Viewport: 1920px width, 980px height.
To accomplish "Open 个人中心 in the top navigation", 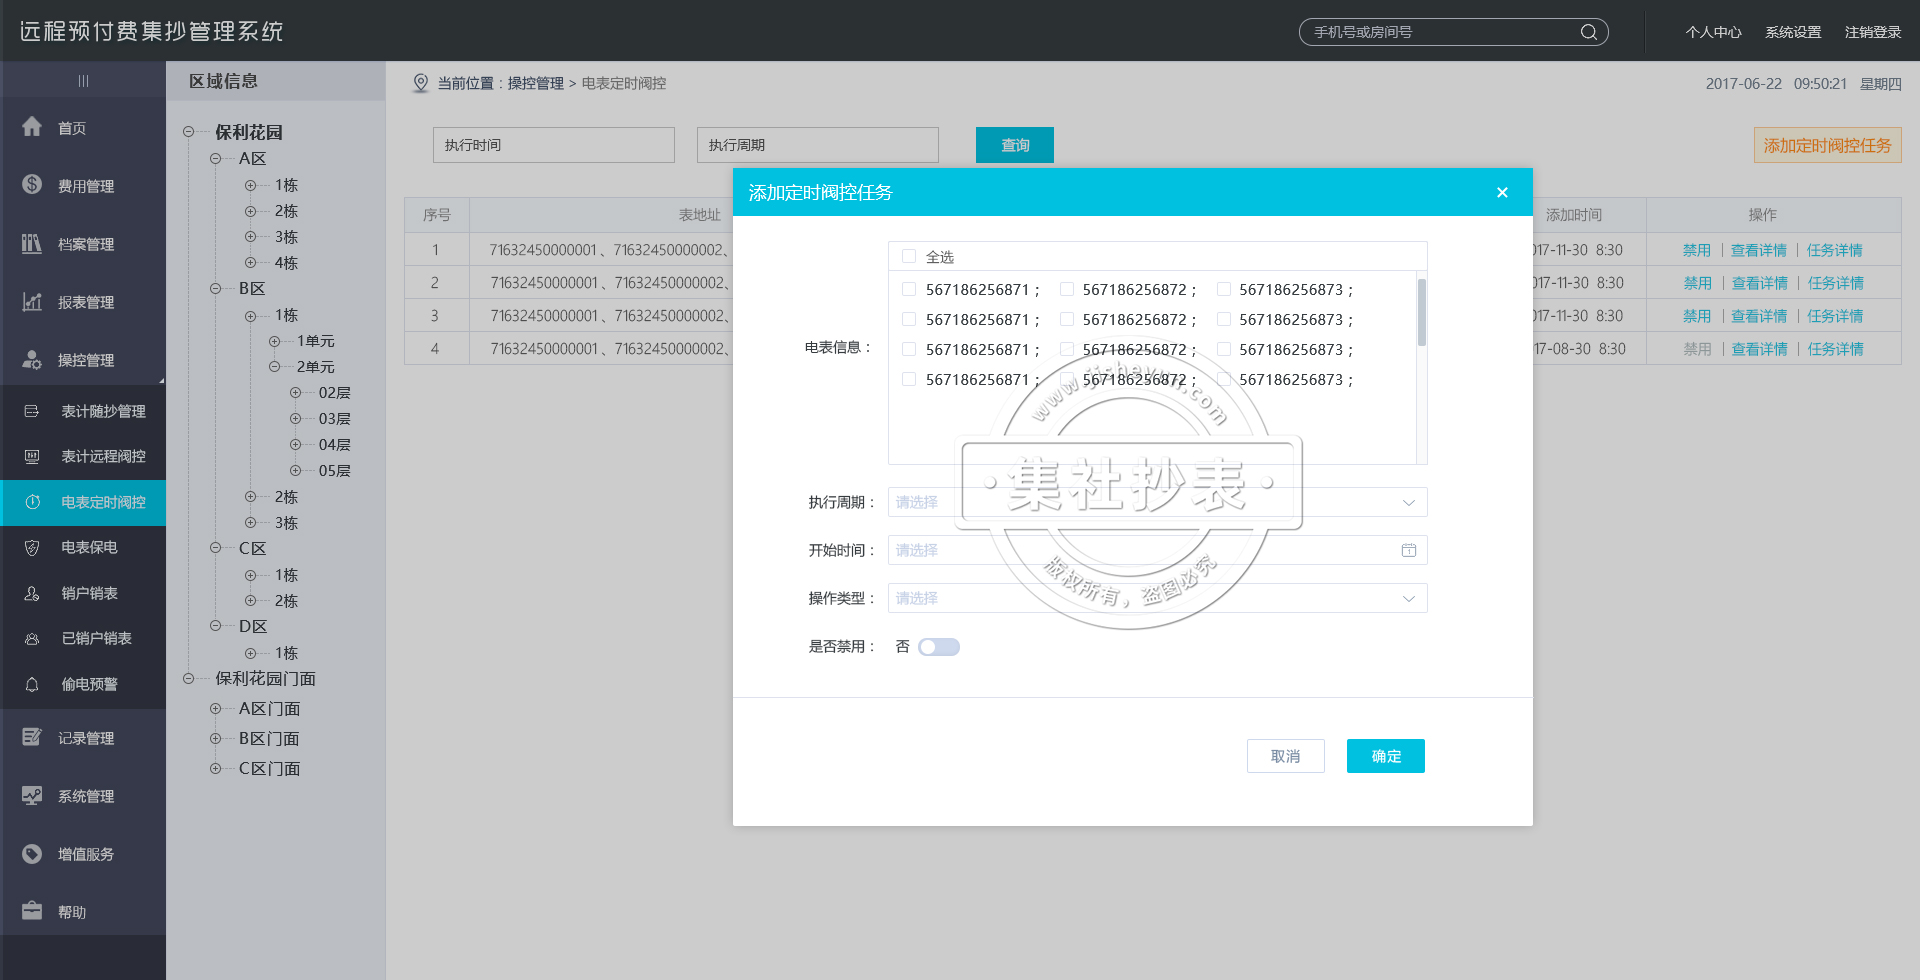I will [1712, 32].
